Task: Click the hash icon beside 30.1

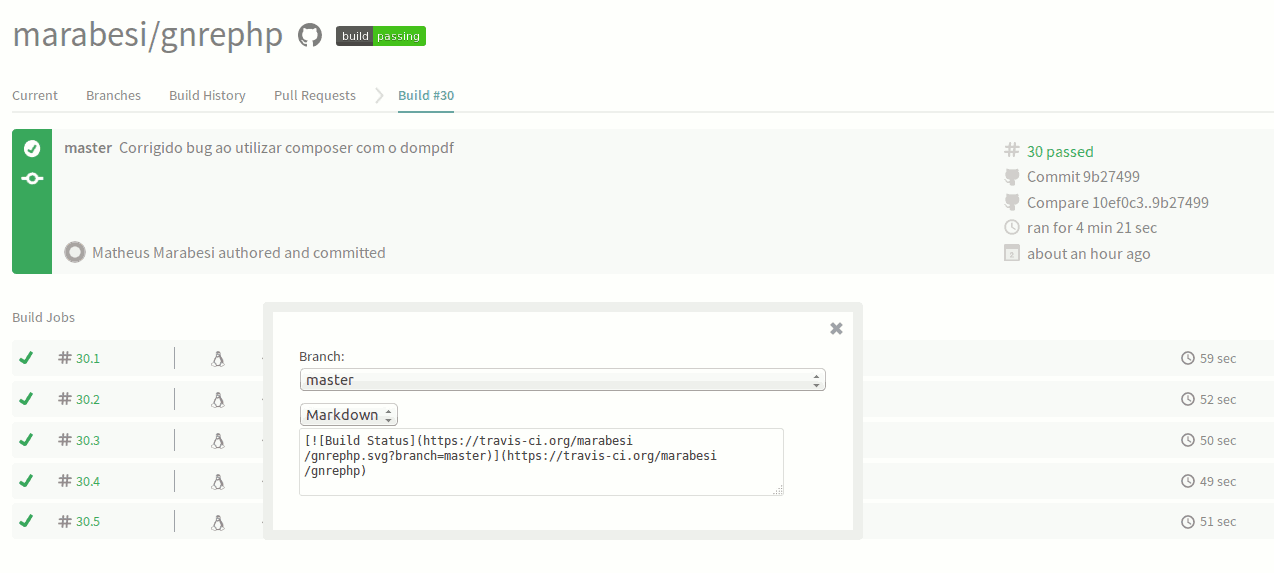Action: point(65,358)
